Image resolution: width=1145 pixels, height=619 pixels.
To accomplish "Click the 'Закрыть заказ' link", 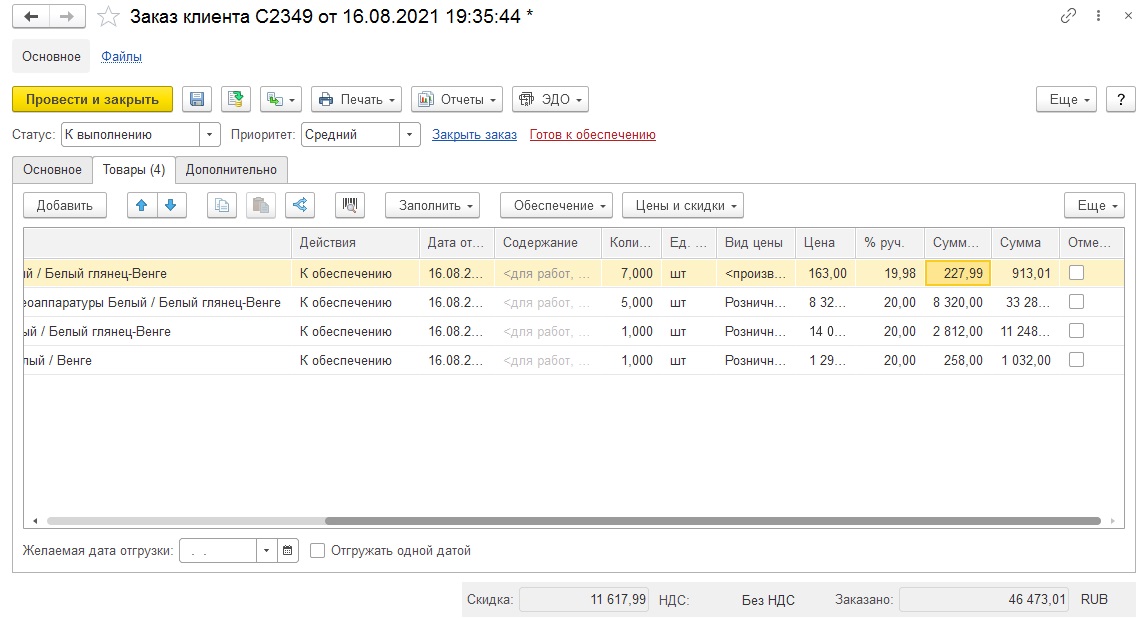I will (x=474, y=135).
